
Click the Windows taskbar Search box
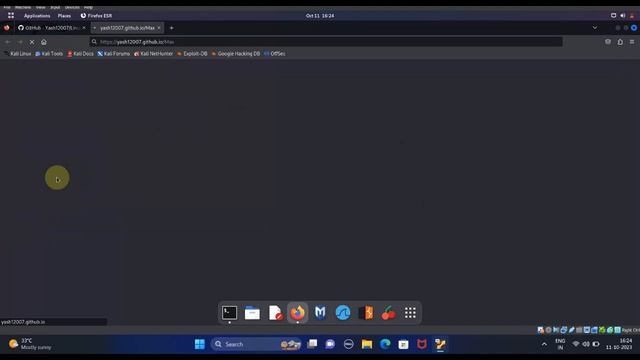256,344
